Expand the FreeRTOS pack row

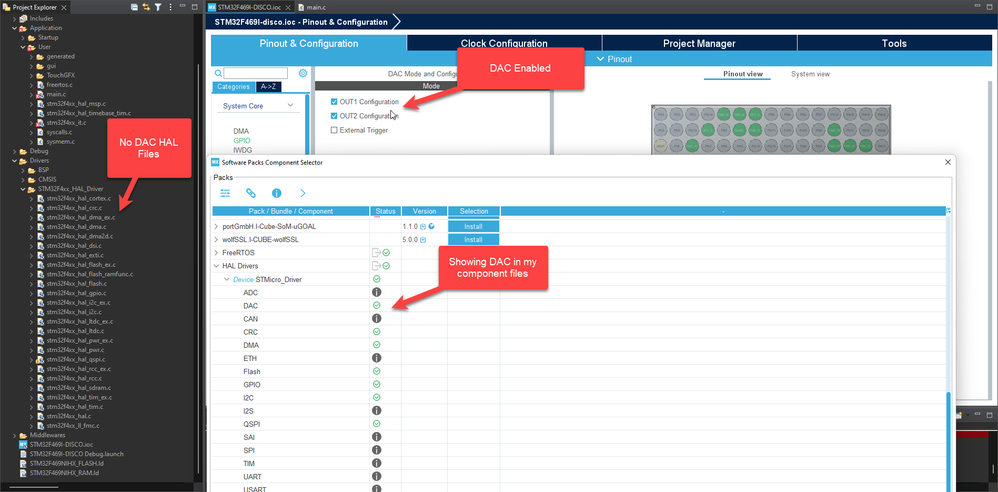tap(216, 253)
